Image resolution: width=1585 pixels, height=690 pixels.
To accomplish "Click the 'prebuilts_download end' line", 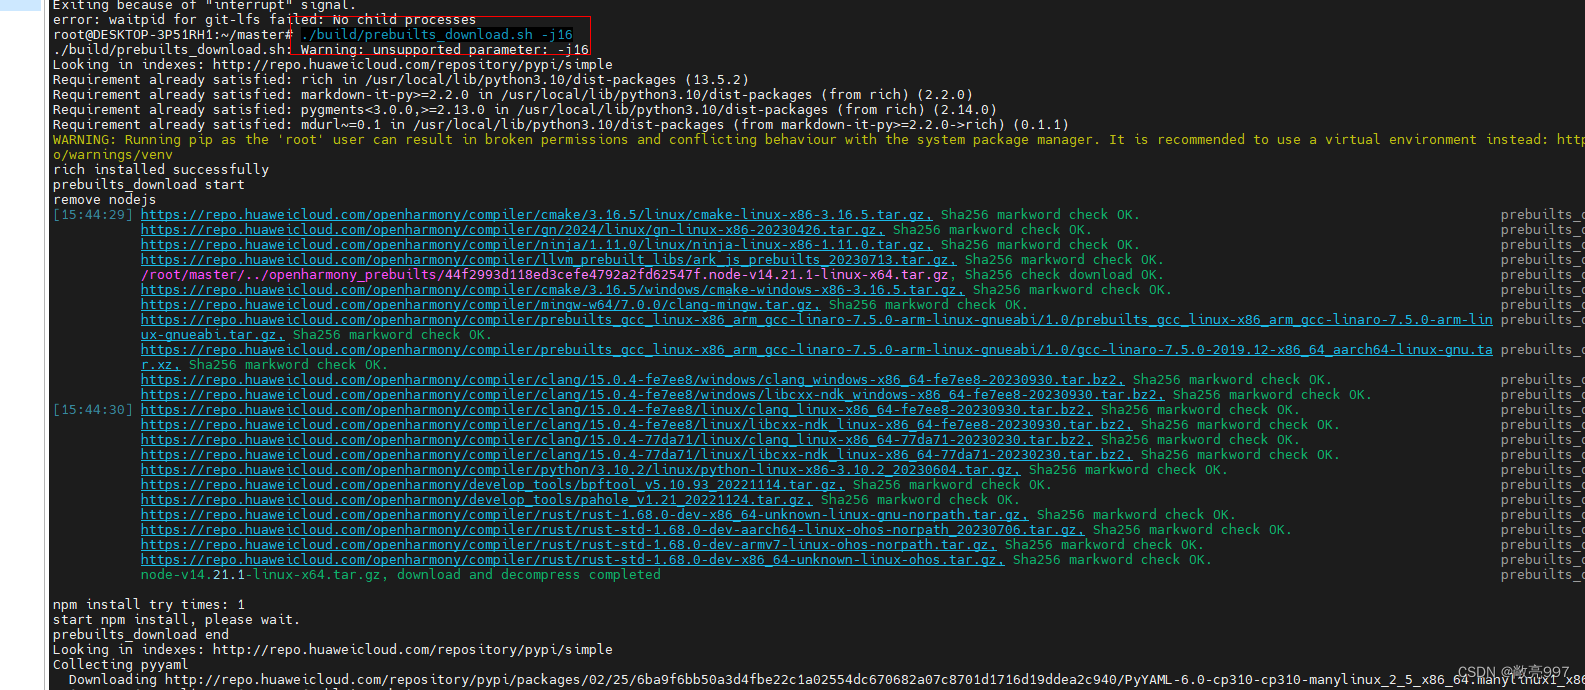I will 141,635.
